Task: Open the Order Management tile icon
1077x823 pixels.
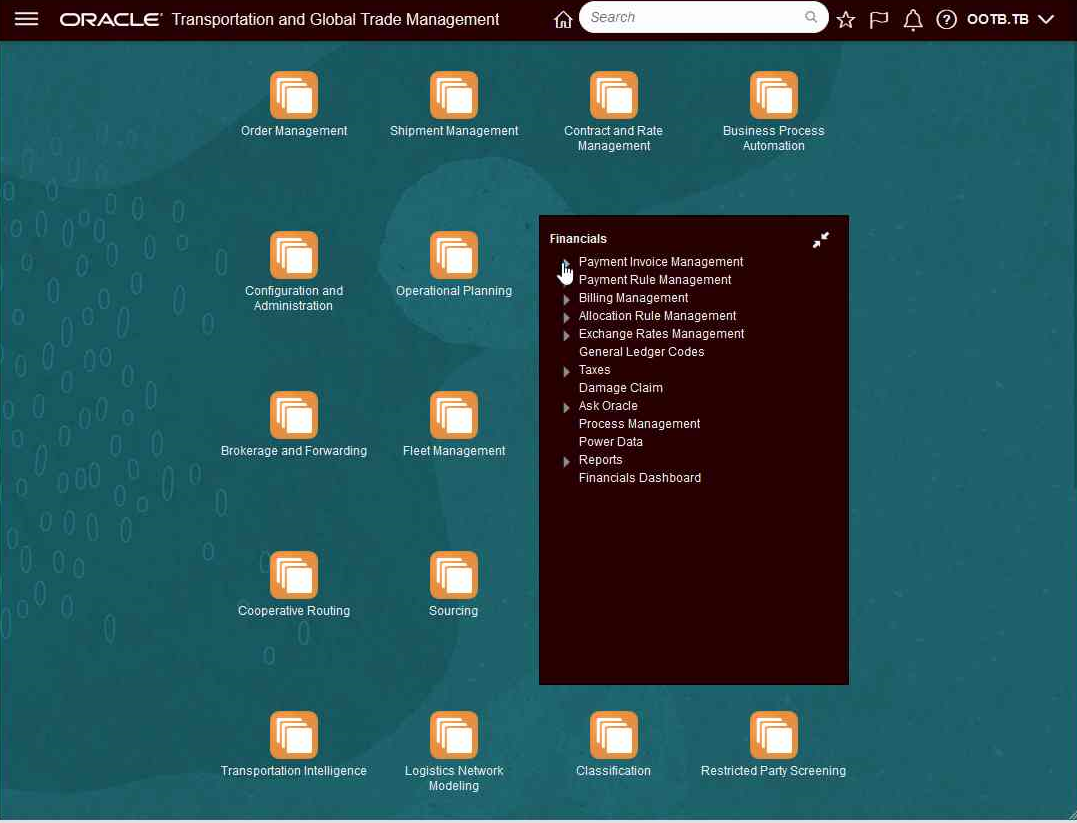Action: pyautogui.click(x=294, y=95)
